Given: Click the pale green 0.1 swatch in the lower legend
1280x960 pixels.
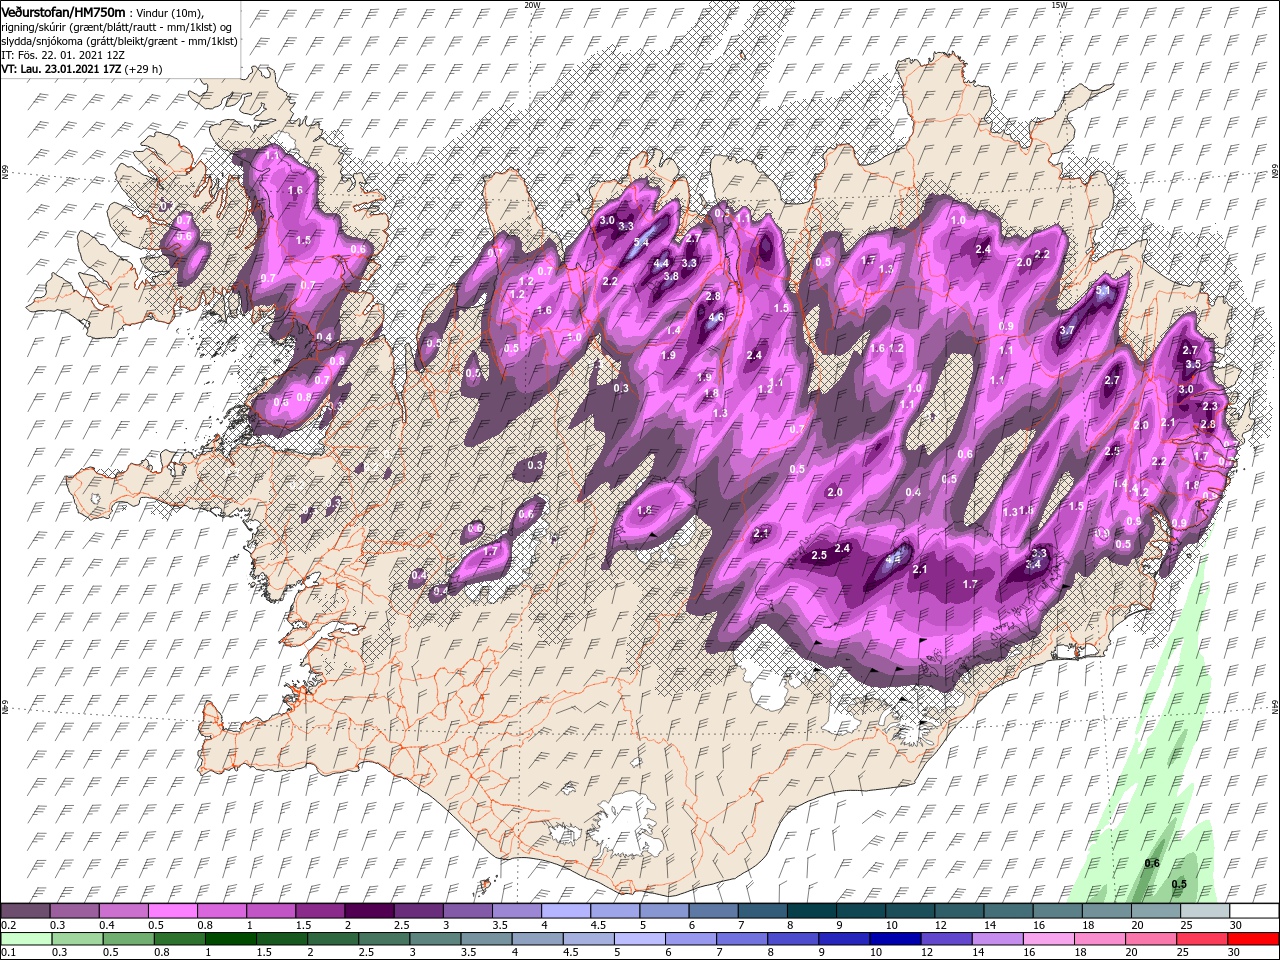Looking at the screenshot, I should (26, 938).
